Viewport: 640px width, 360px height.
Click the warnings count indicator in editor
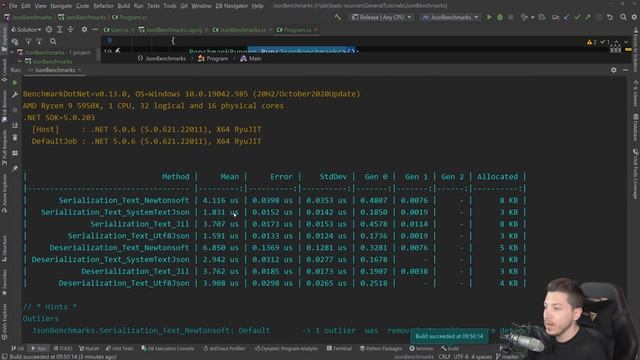point(592,42)
